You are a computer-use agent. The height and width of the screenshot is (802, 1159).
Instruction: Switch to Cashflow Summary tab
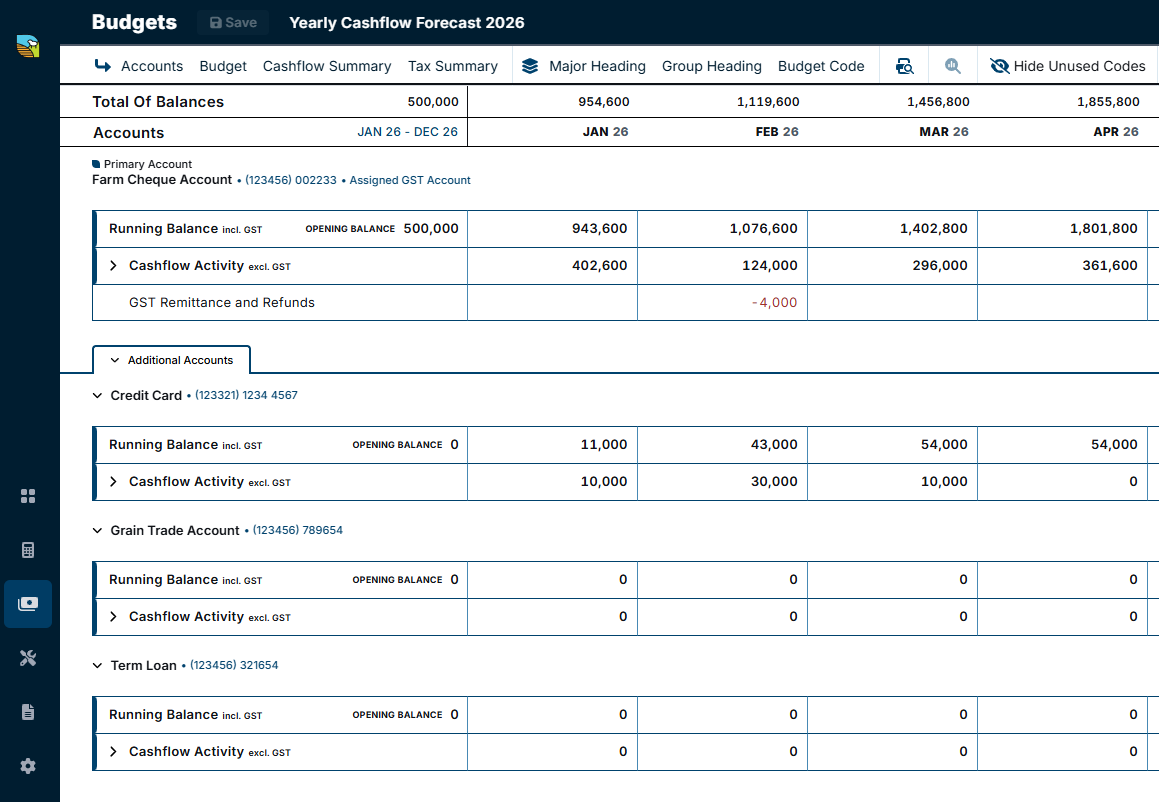click(x=327, y=67)
